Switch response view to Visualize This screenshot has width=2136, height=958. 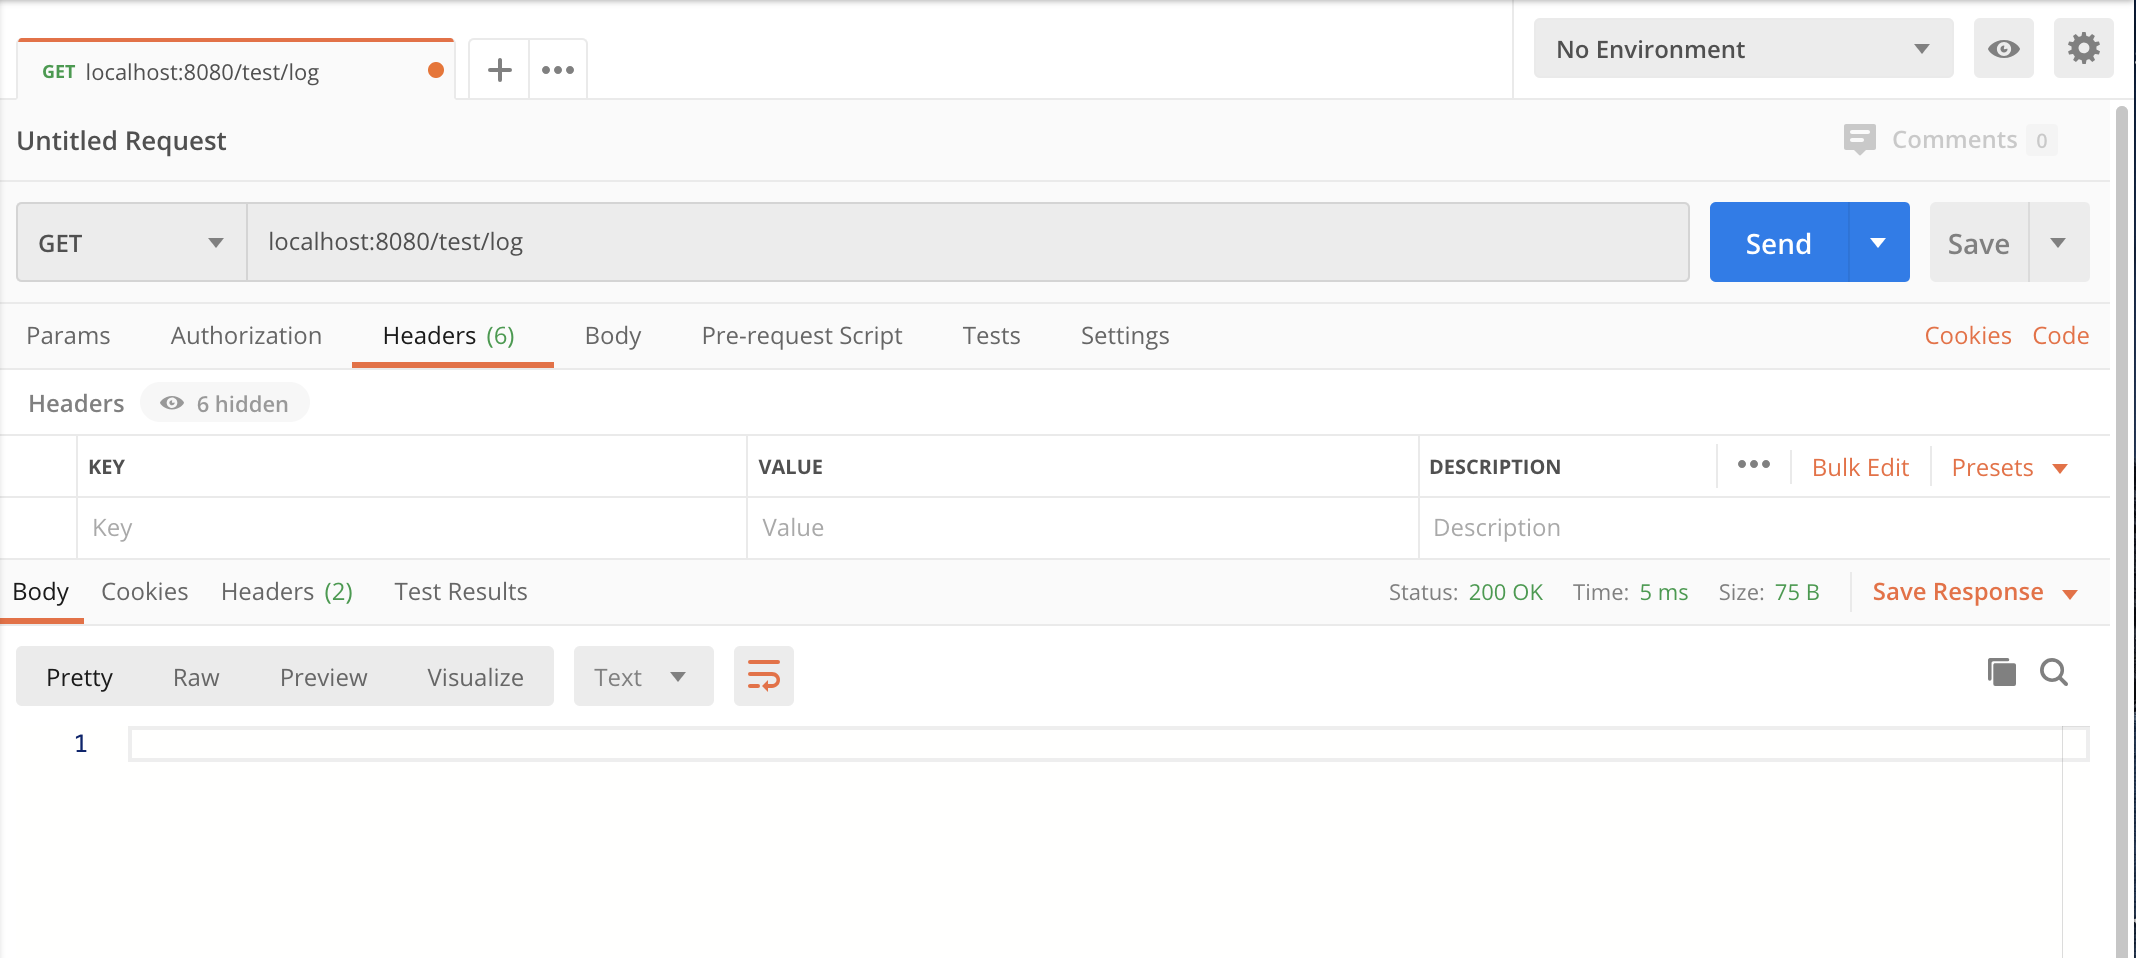(475, 677)
